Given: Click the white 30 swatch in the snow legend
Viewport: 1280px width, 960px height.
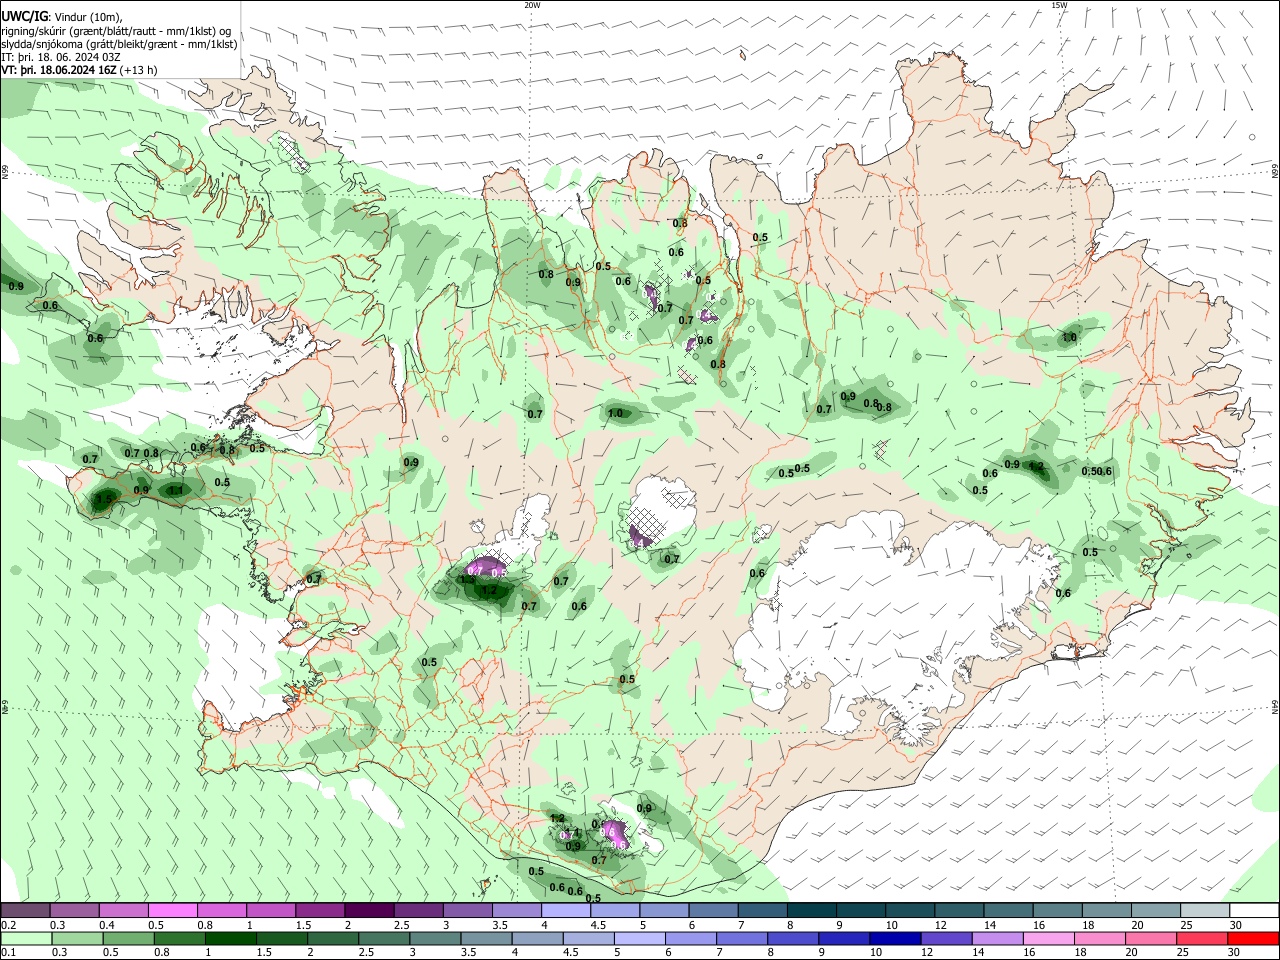Looking at the screenshot, I should [1255, 911].
